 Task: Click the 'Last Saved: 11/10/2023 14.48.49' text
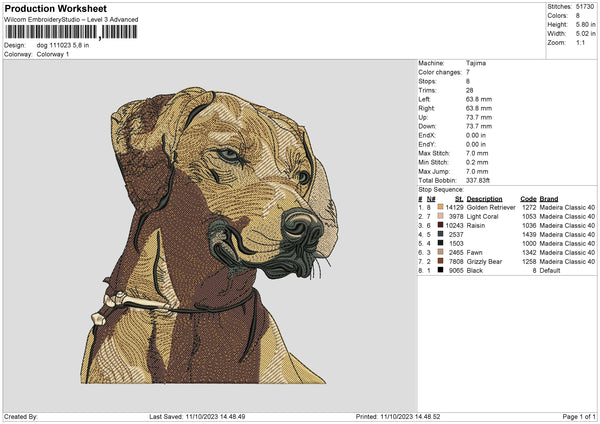[197, 417]
